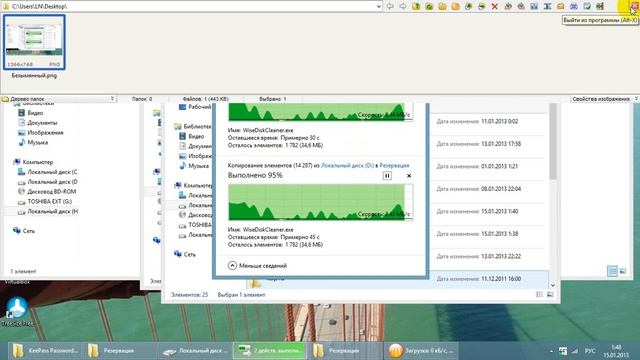Screen dimensions: 640x360
Task: Open the 2 действ. выполн... taskbar button
Action: pos(269,351)
